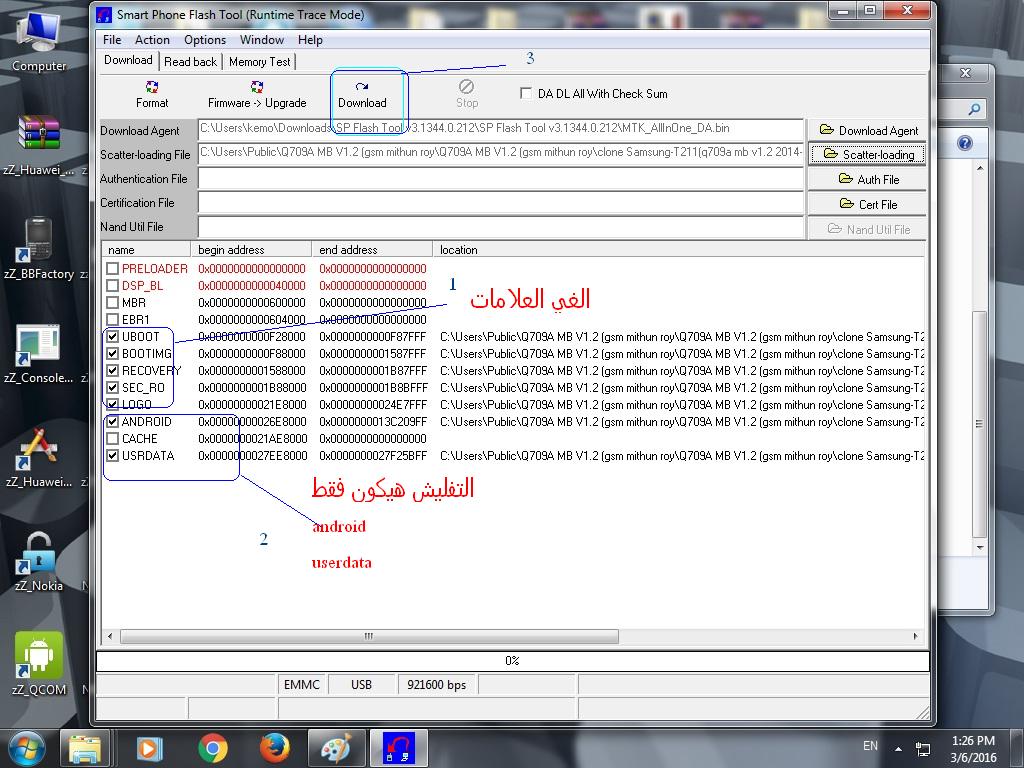
Task: Select the SP Flash Tool taskbar icon
Action: [399, 748]
